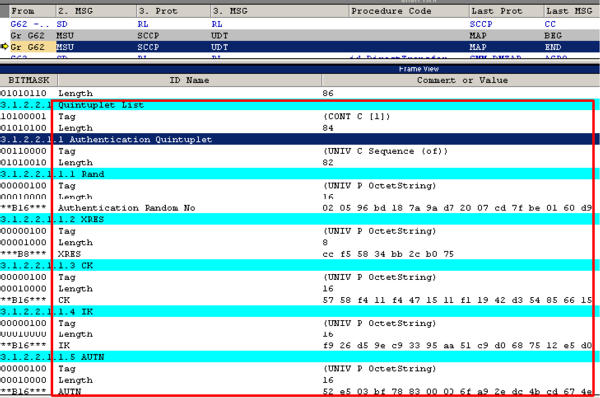Select the Length 8 row
This screenshot has width=600, height=398.
[x=300, y=243]
